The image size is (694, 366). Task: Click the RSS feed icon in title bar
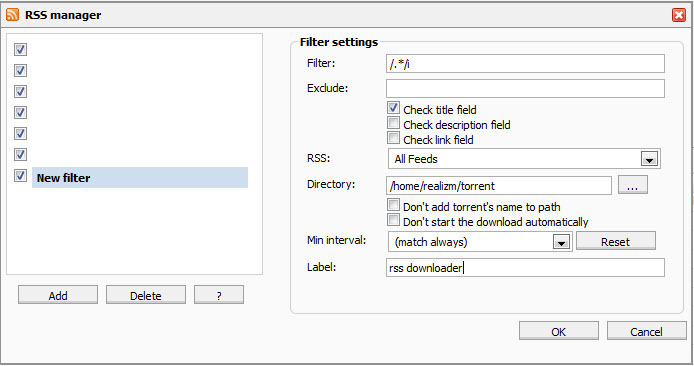12,15
